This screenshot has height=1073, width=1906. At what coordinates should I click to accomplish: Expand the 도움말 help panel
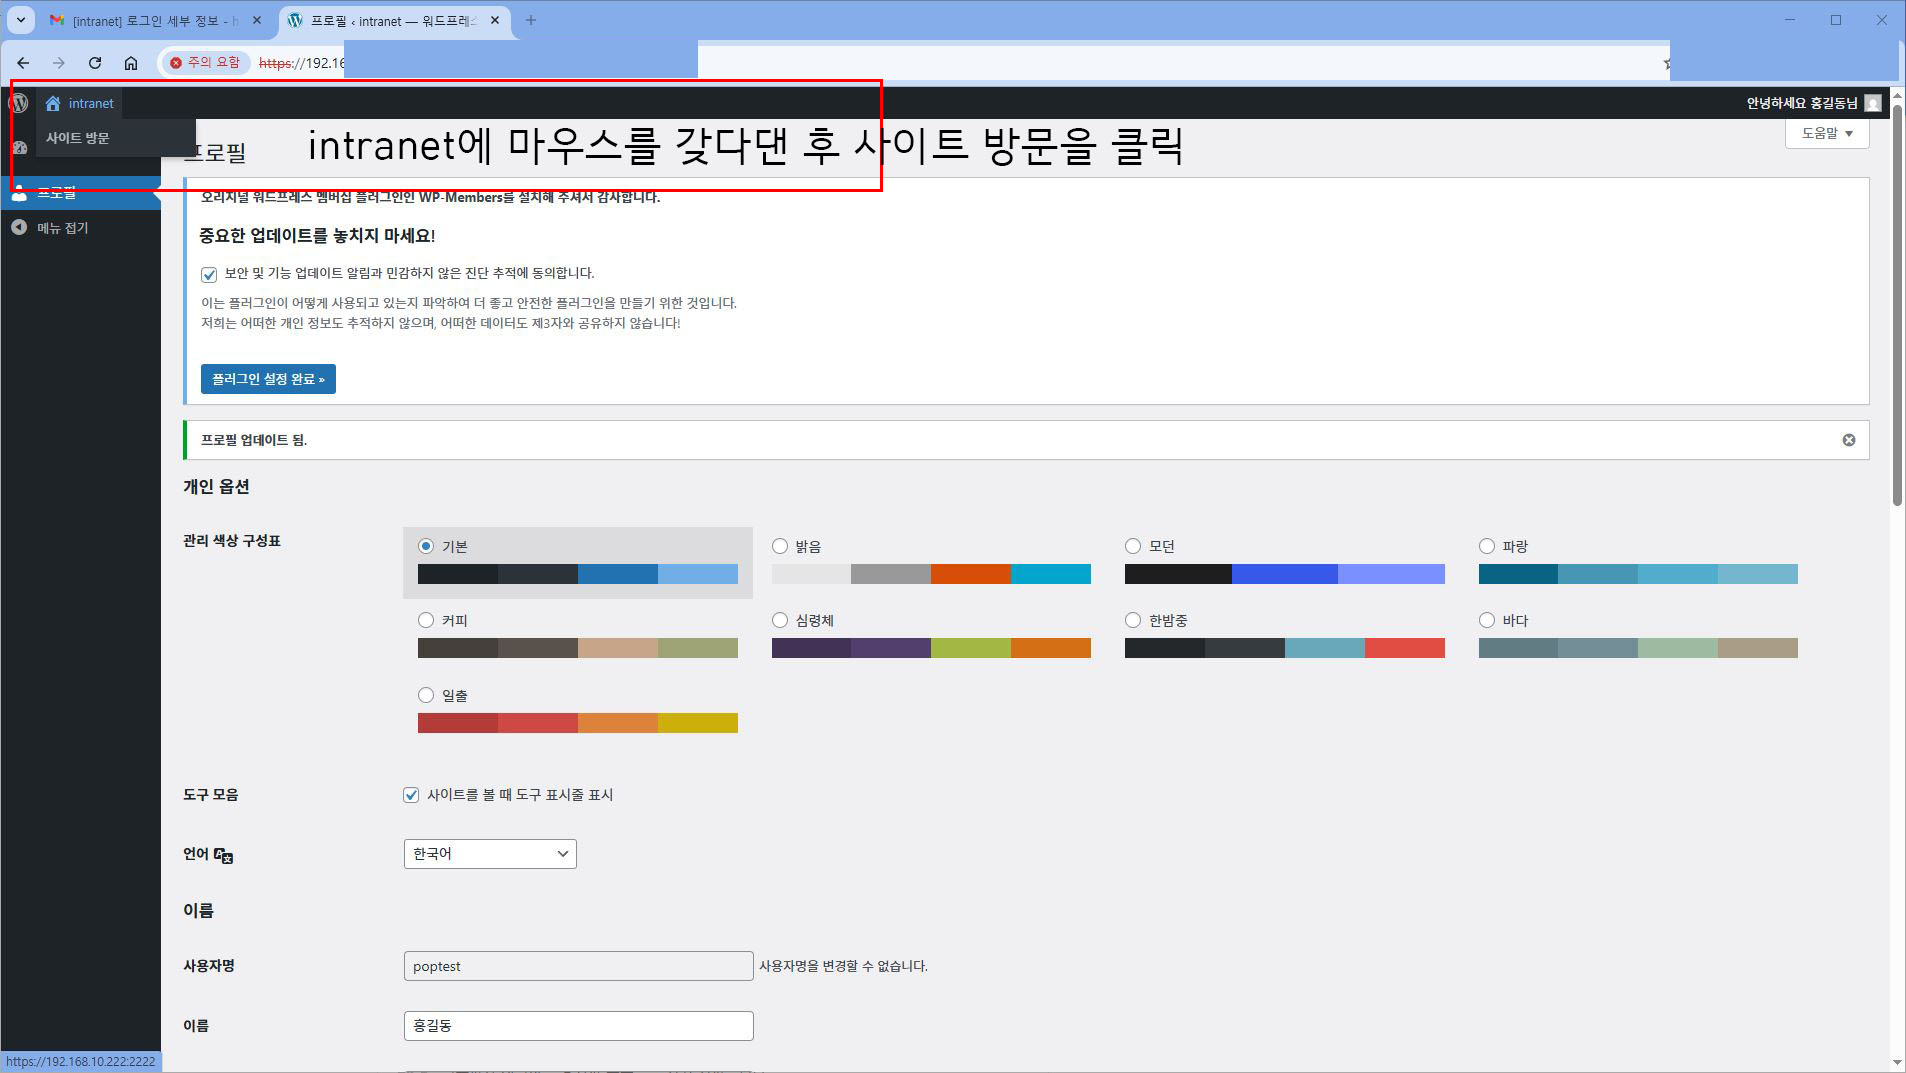[x=1826, y=133]
